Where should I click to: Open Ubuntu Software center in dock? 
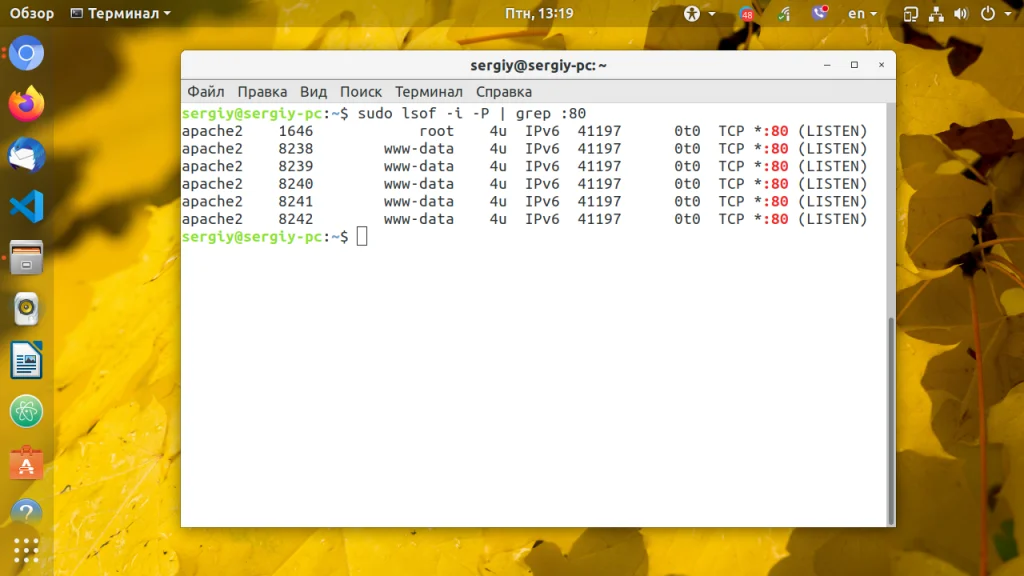click(26, 462)
